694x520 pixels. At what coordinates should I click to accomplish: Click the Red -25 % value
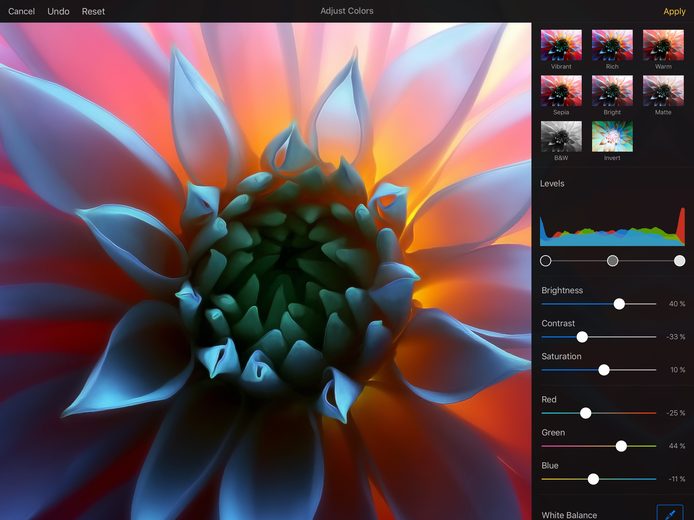point(675,413)
